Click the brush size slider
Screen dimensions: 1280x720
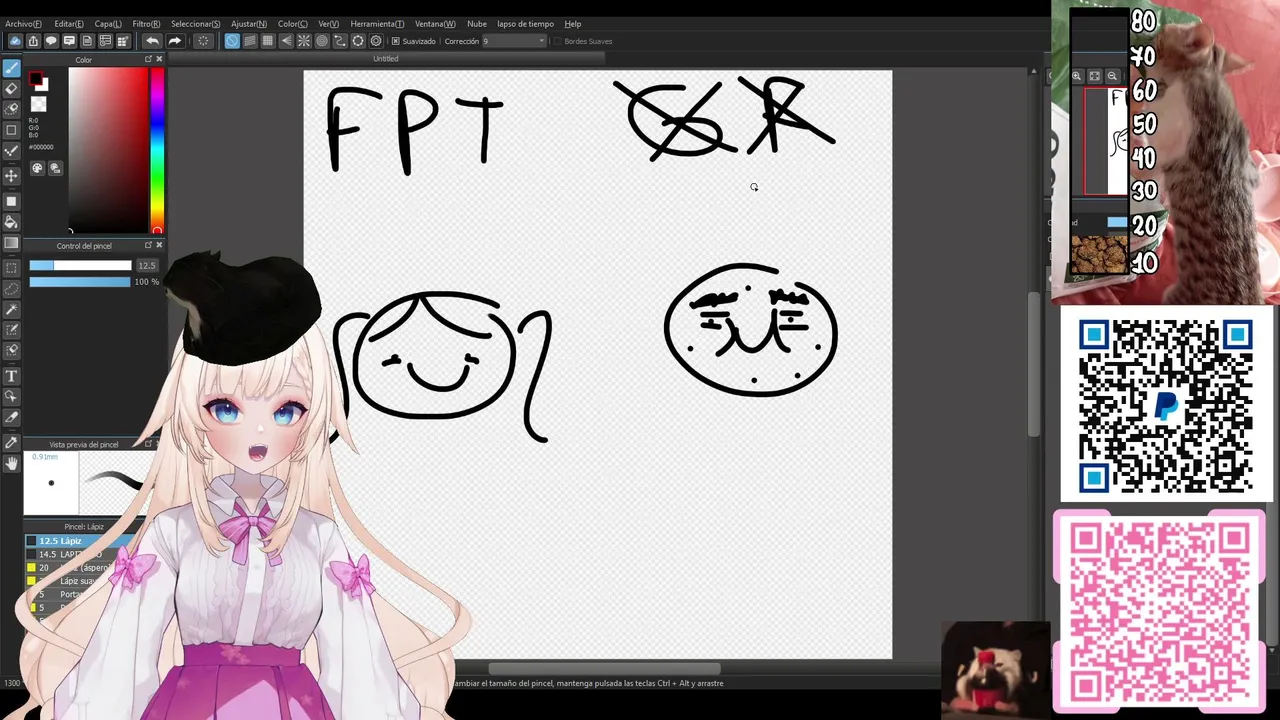pos(80,265)
